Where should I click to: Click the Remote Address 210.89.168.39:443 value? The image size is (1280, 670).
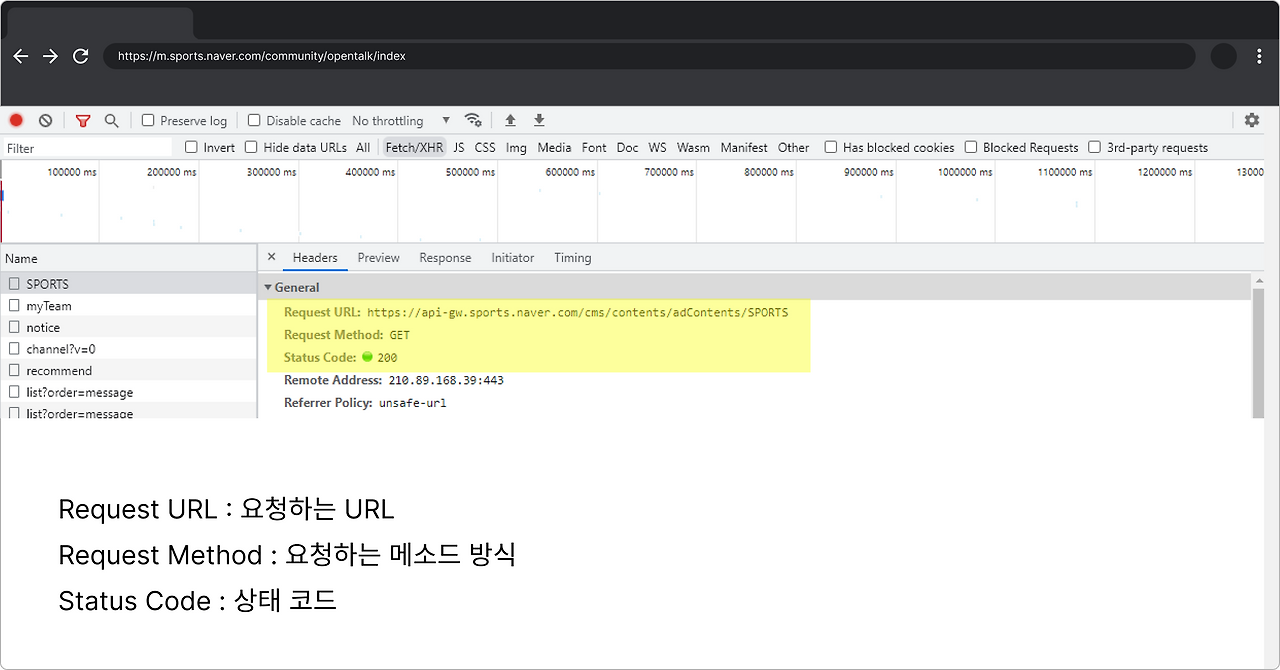[446, 380]
